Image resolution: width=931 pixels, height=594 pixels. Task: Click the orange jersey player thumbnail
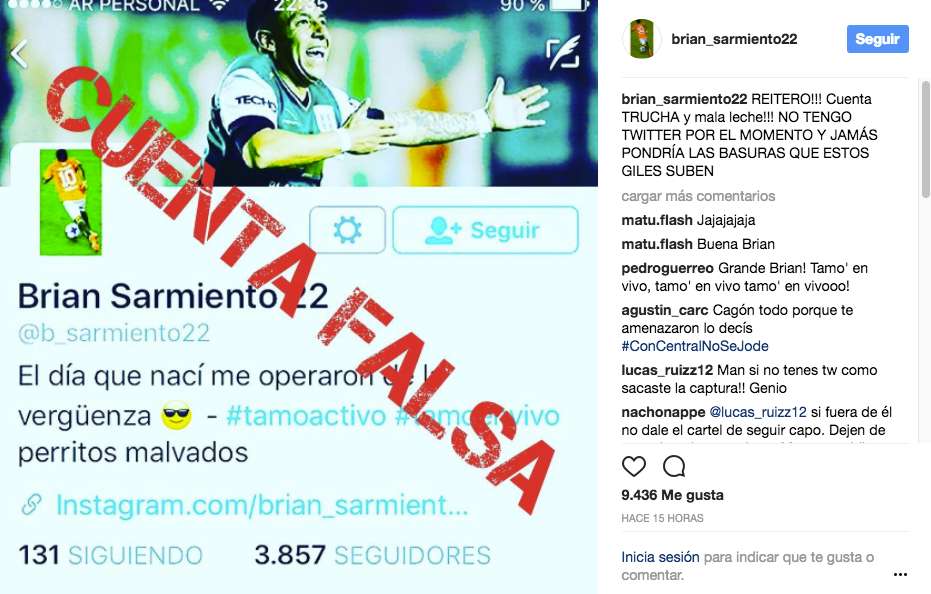71,203
